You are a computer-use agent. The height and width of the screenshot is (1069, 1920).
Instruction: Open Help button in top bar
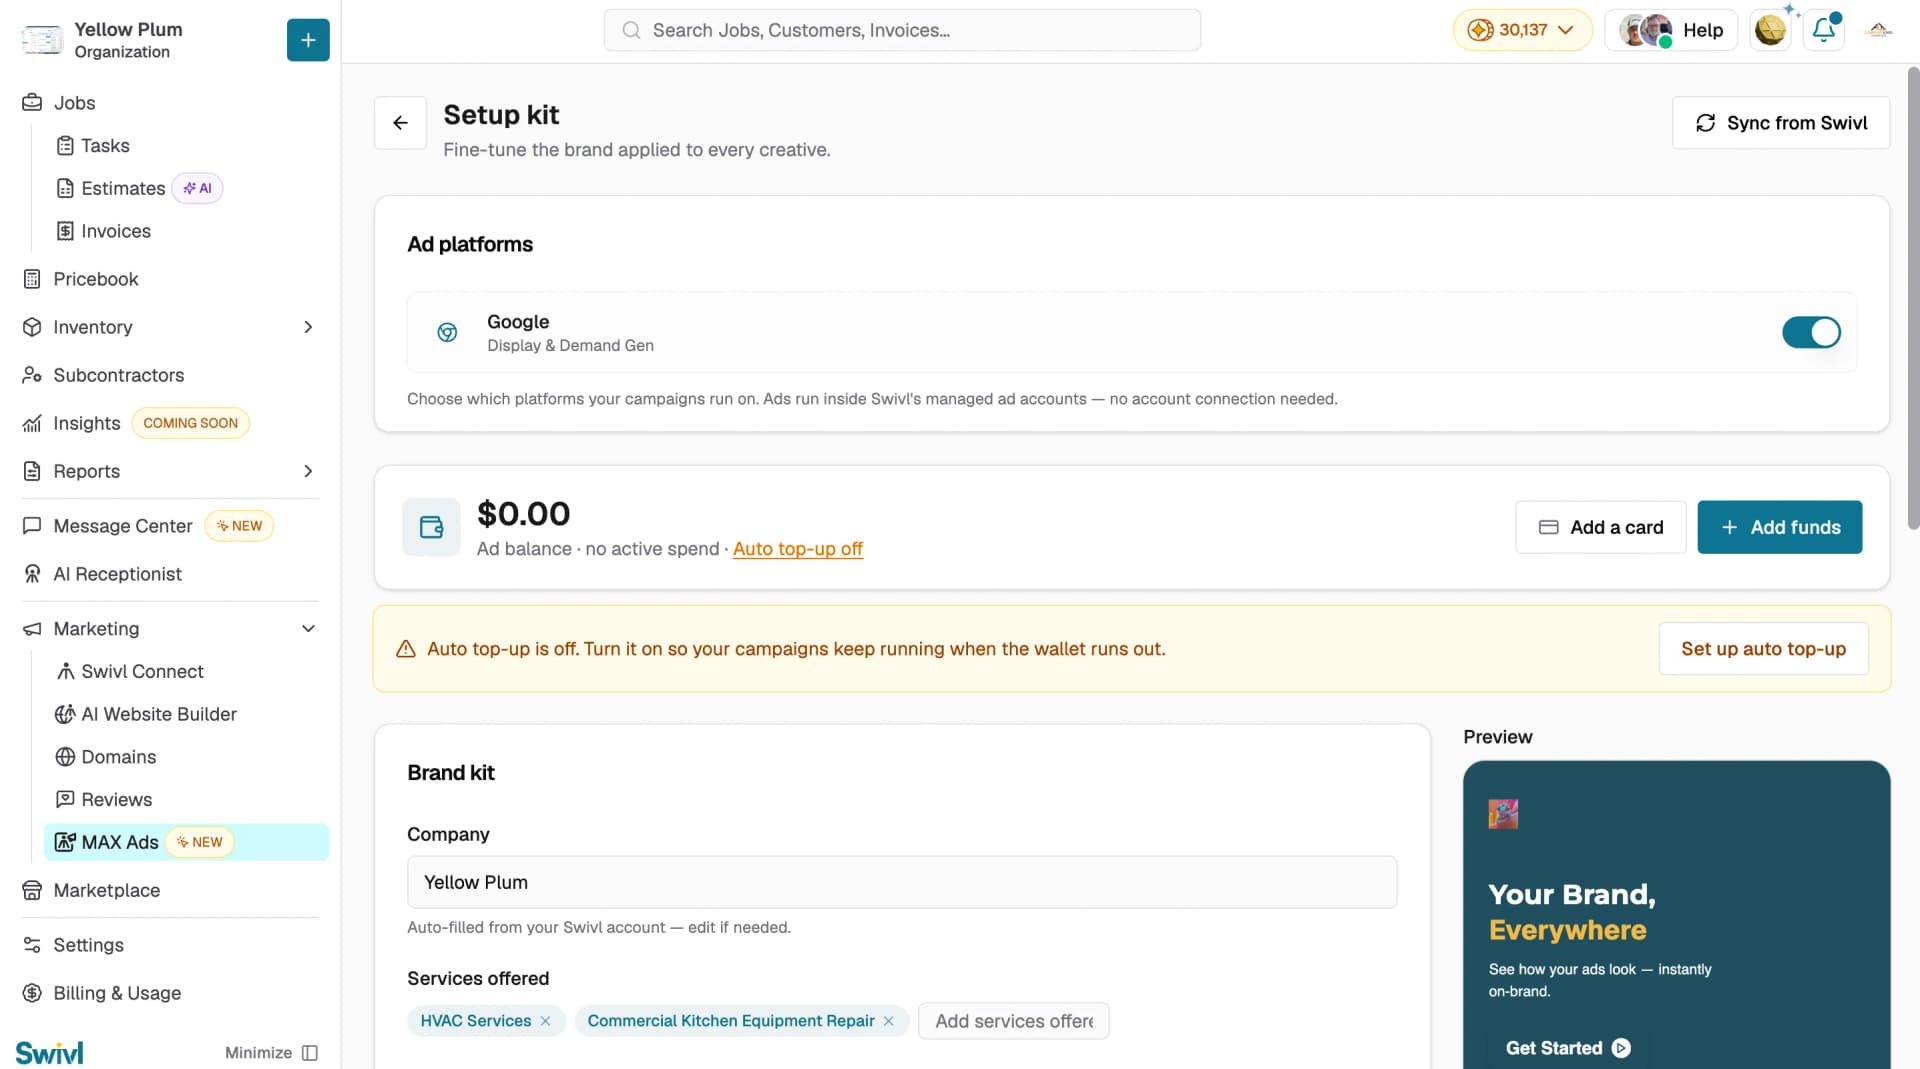1671,30
